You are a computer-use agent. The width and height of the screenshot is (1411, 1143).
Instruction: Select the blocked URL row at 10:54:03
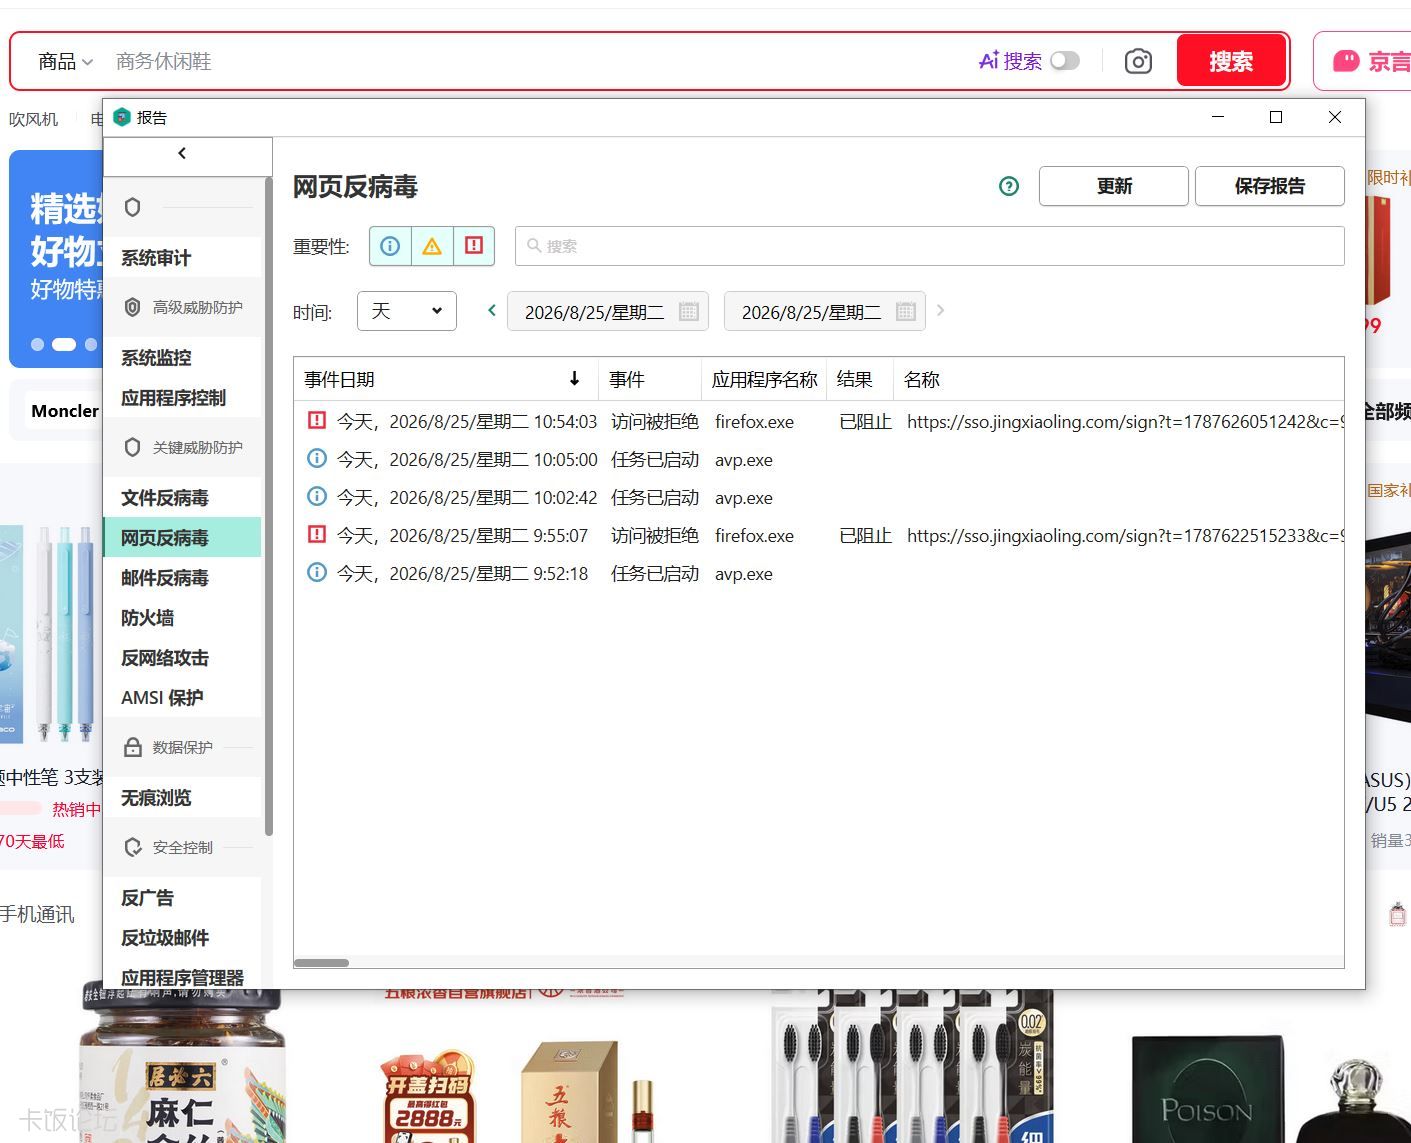coord(819,421)
